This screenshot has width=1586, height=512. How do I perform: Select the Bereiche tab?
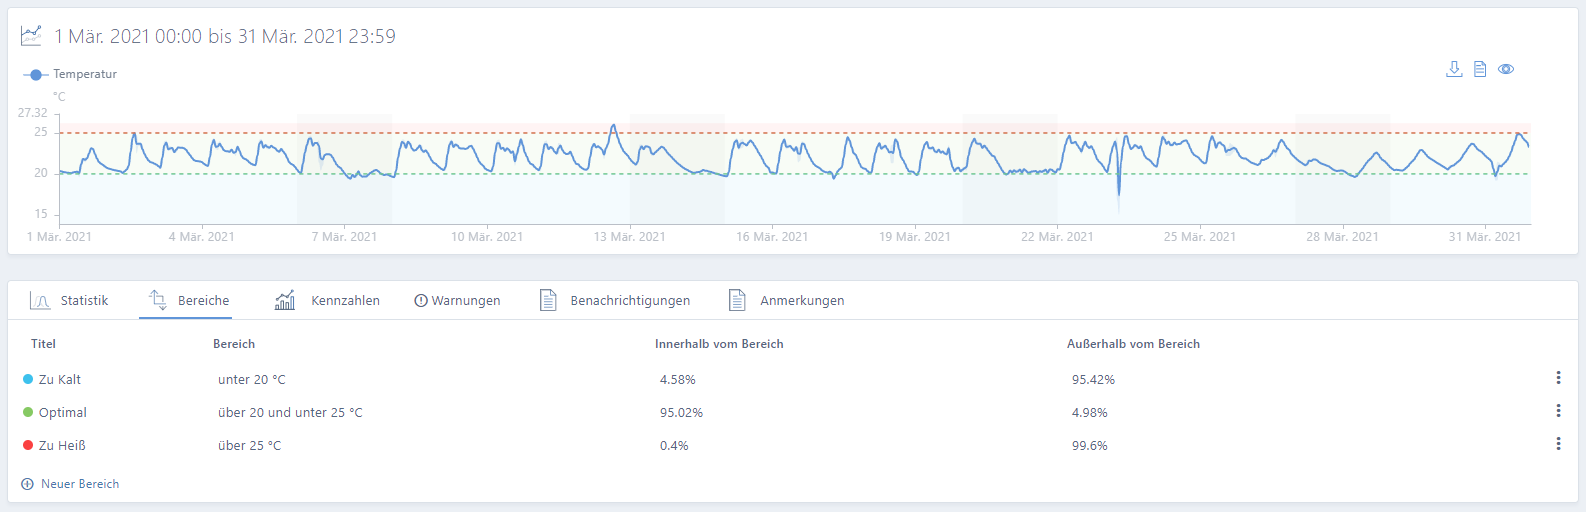tap(189, 300)
